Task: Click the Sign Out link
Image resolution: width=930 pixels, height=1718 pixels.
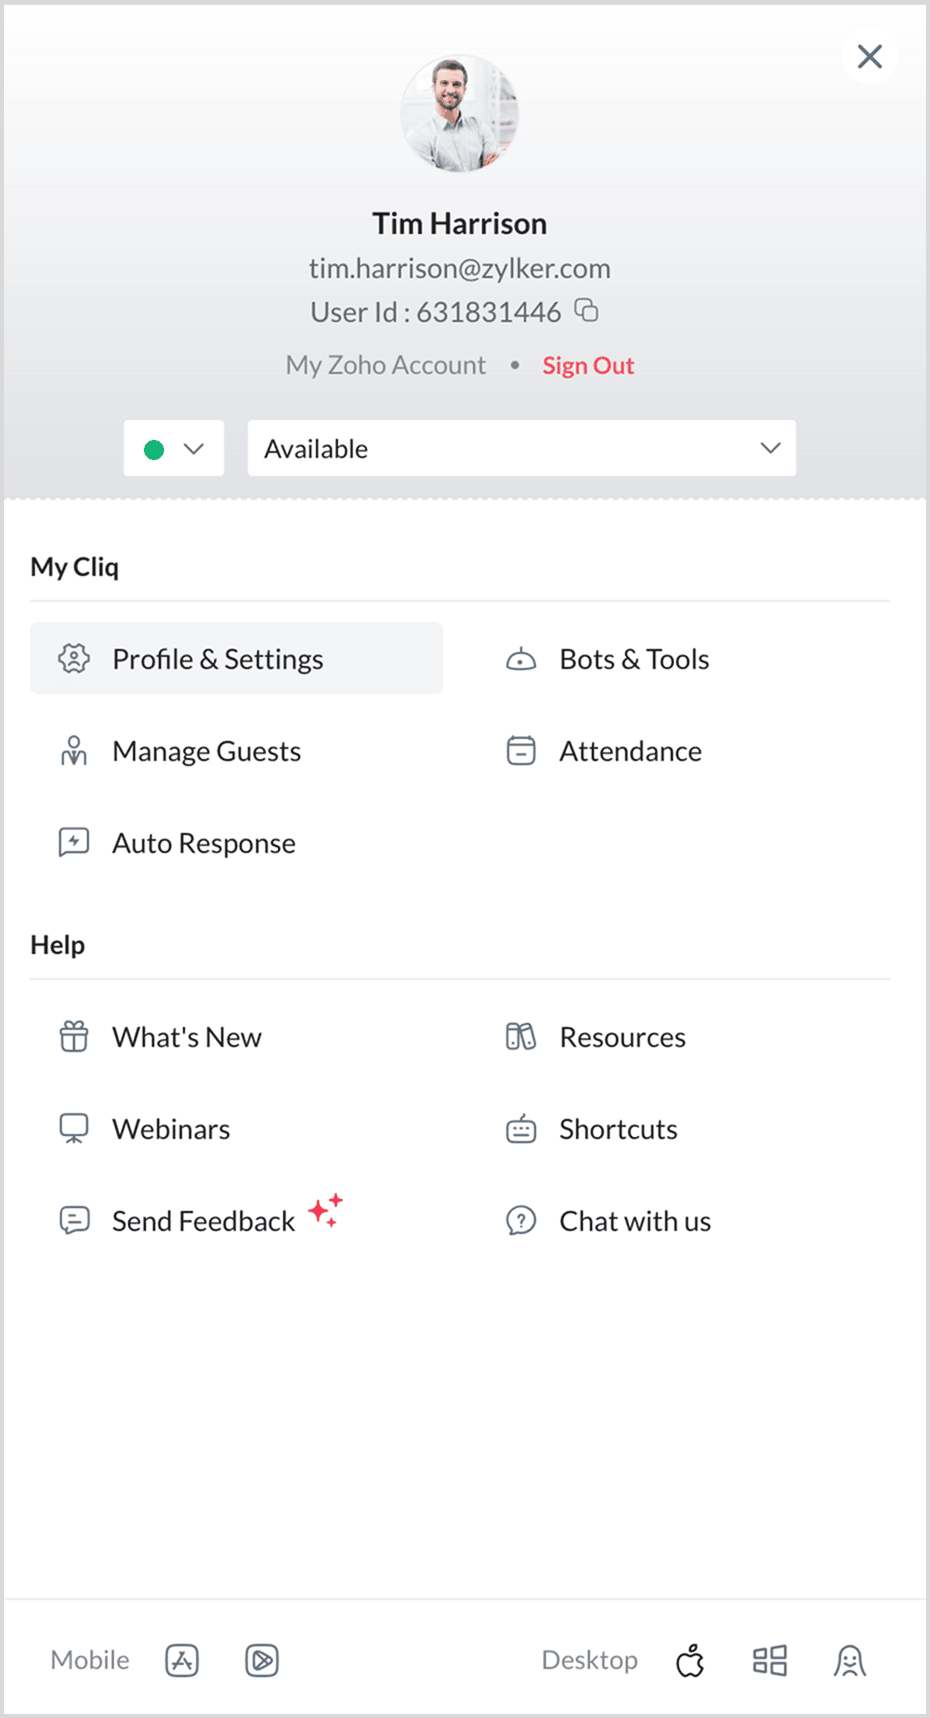Action: [x=588, y=366]
